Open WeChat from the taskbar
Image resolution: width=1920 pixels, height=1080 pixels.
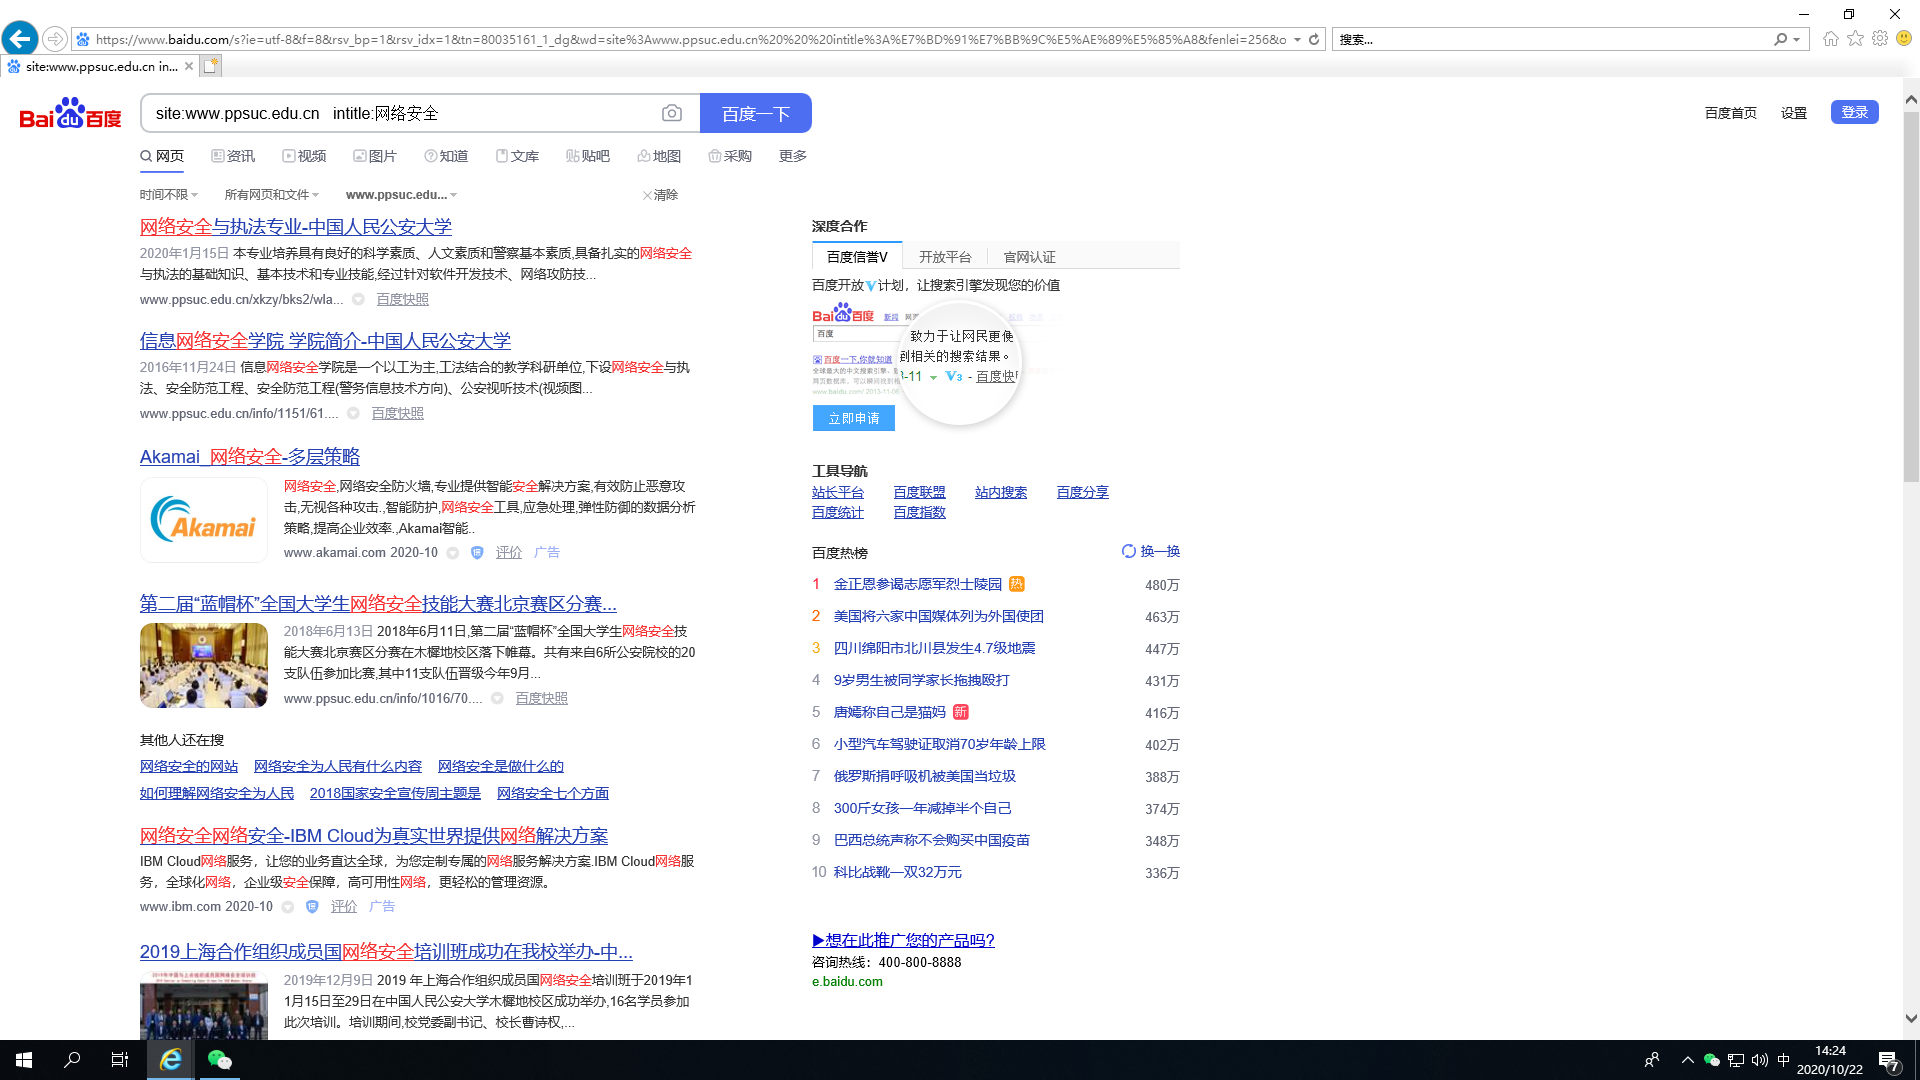coord(219,1060)
